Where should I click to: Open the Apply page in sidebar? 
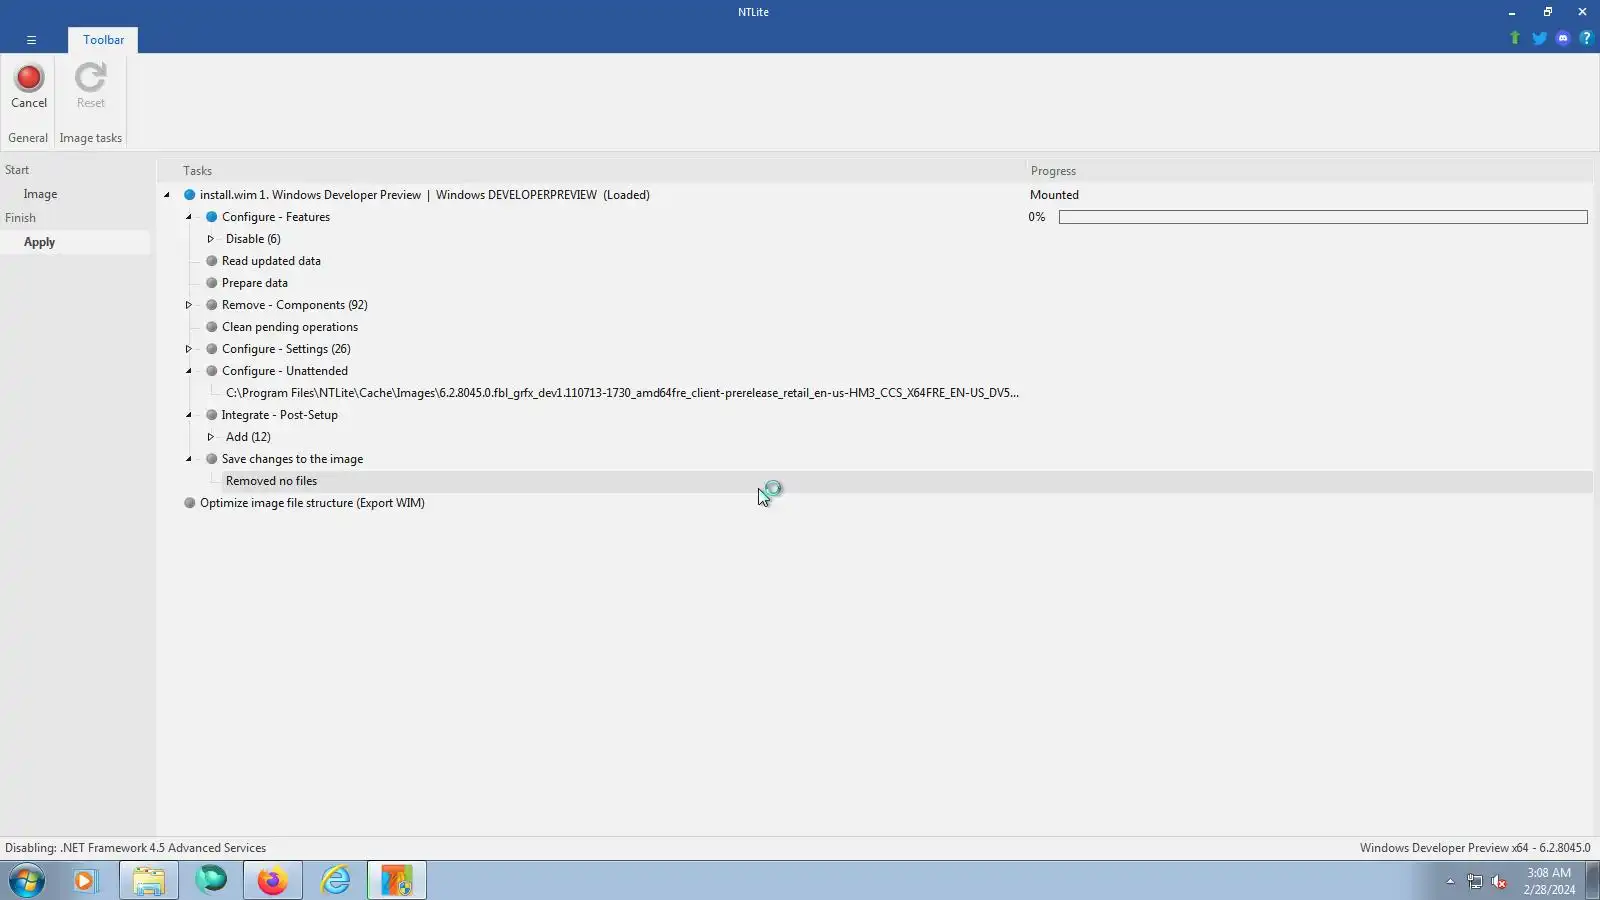(40, 242)
